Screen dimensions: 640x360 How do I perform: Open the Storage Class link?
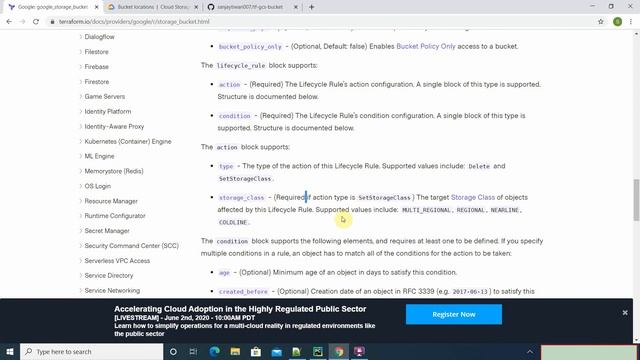click(x=473, y=198)
